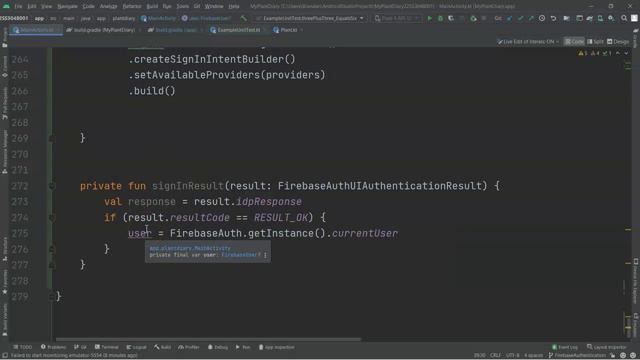Click the Git update project arrow
640x360 pixels.
[x=509, y=18]
